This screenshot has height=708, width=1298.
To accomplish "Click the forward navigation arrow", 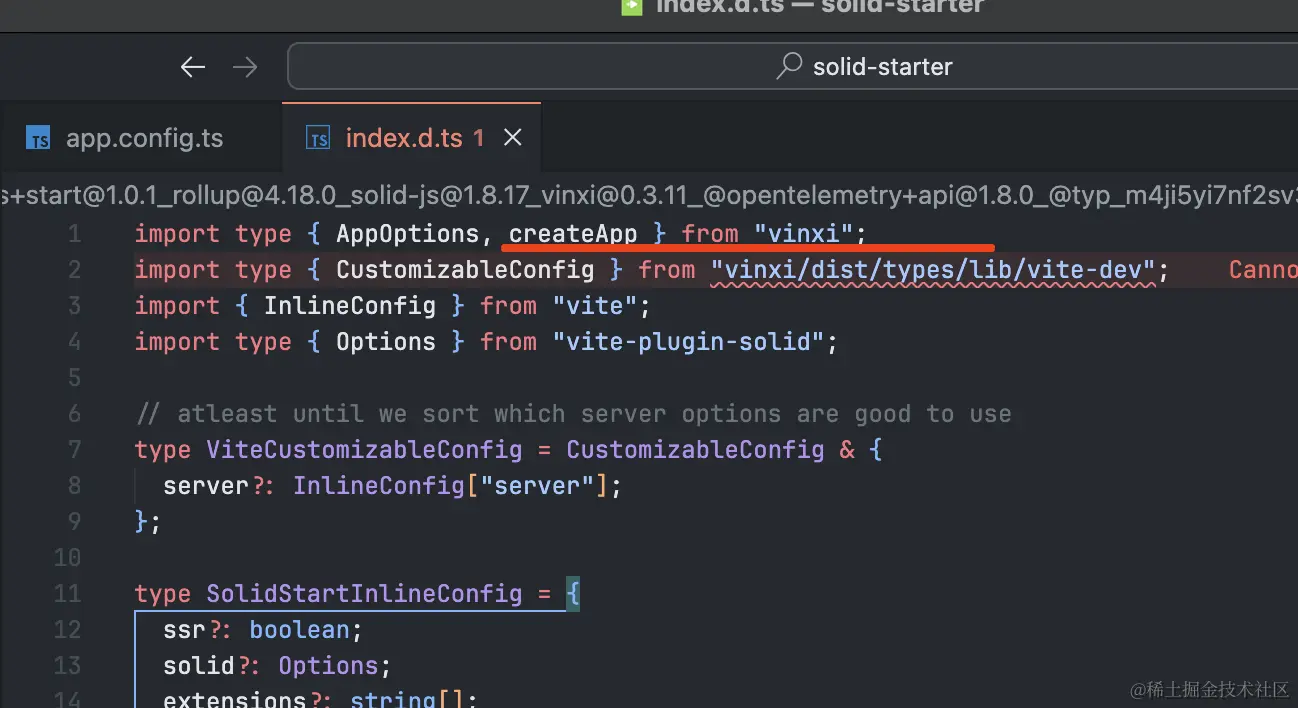I will 245,67.
